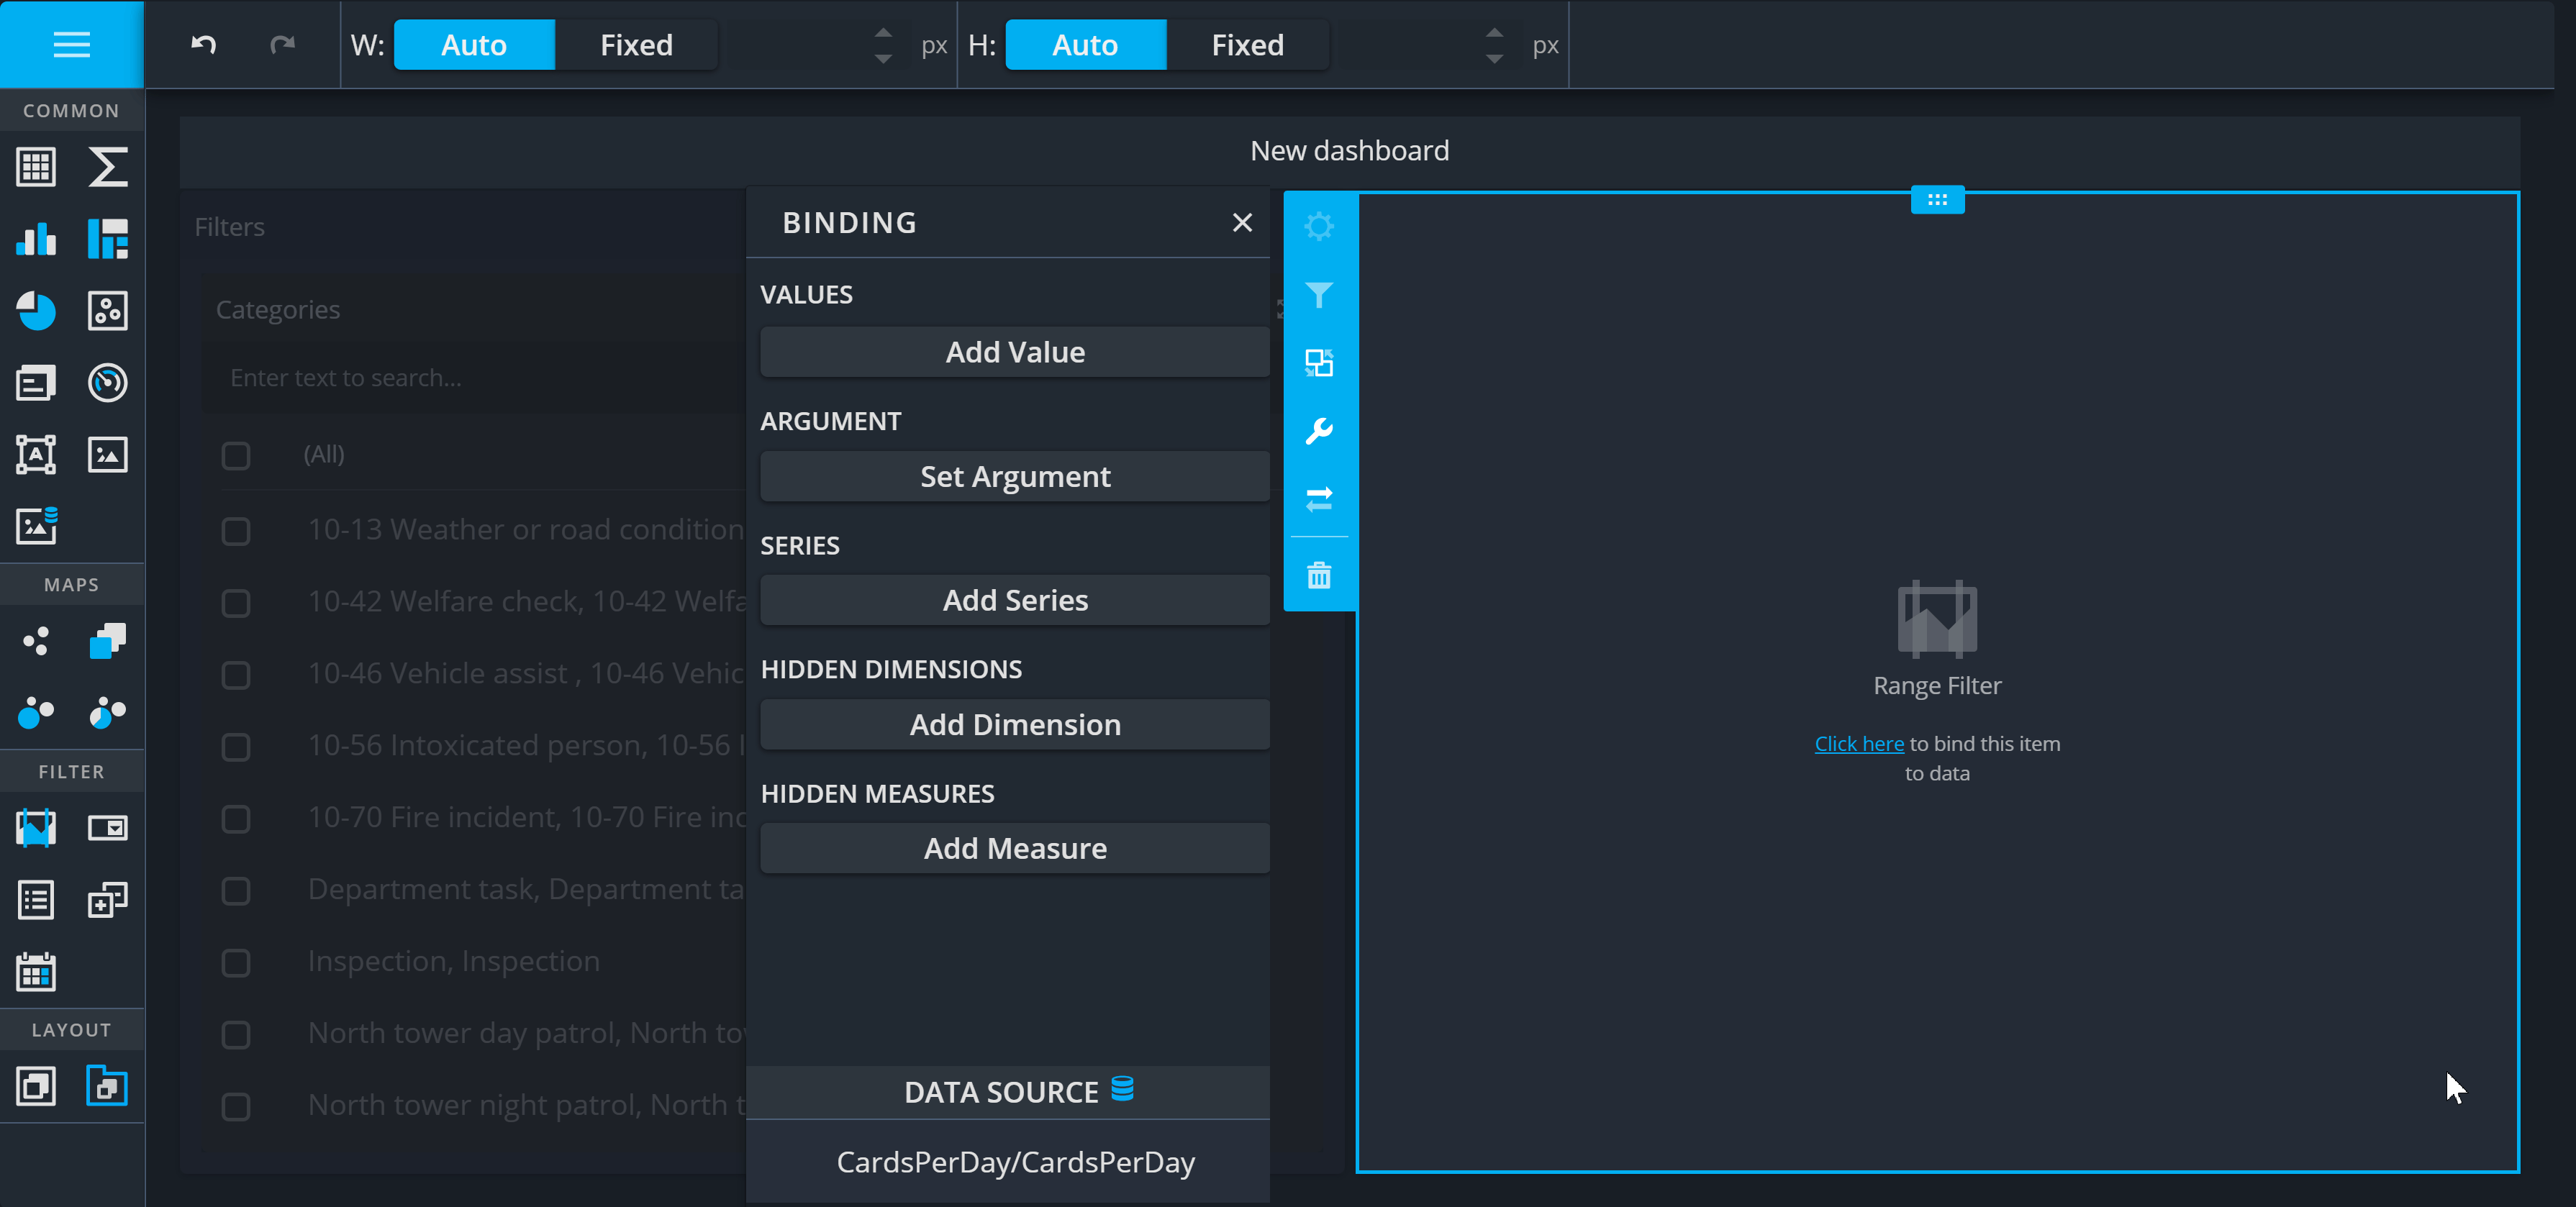The image size is (2576, 1207).
Task: Check 10-46 Vehicle assist category
Action: click(236, 675)
